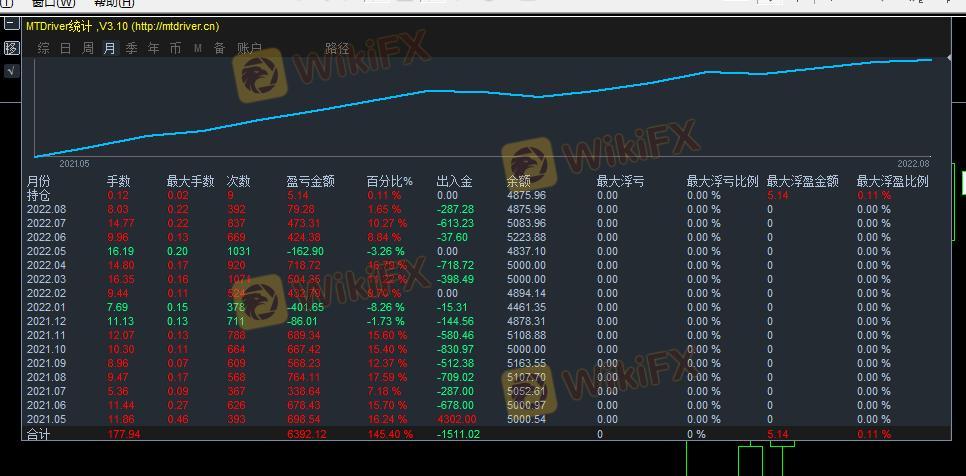Click the 移 move icon on left edge
Screen dimensions: 966x476
point(11,48)
